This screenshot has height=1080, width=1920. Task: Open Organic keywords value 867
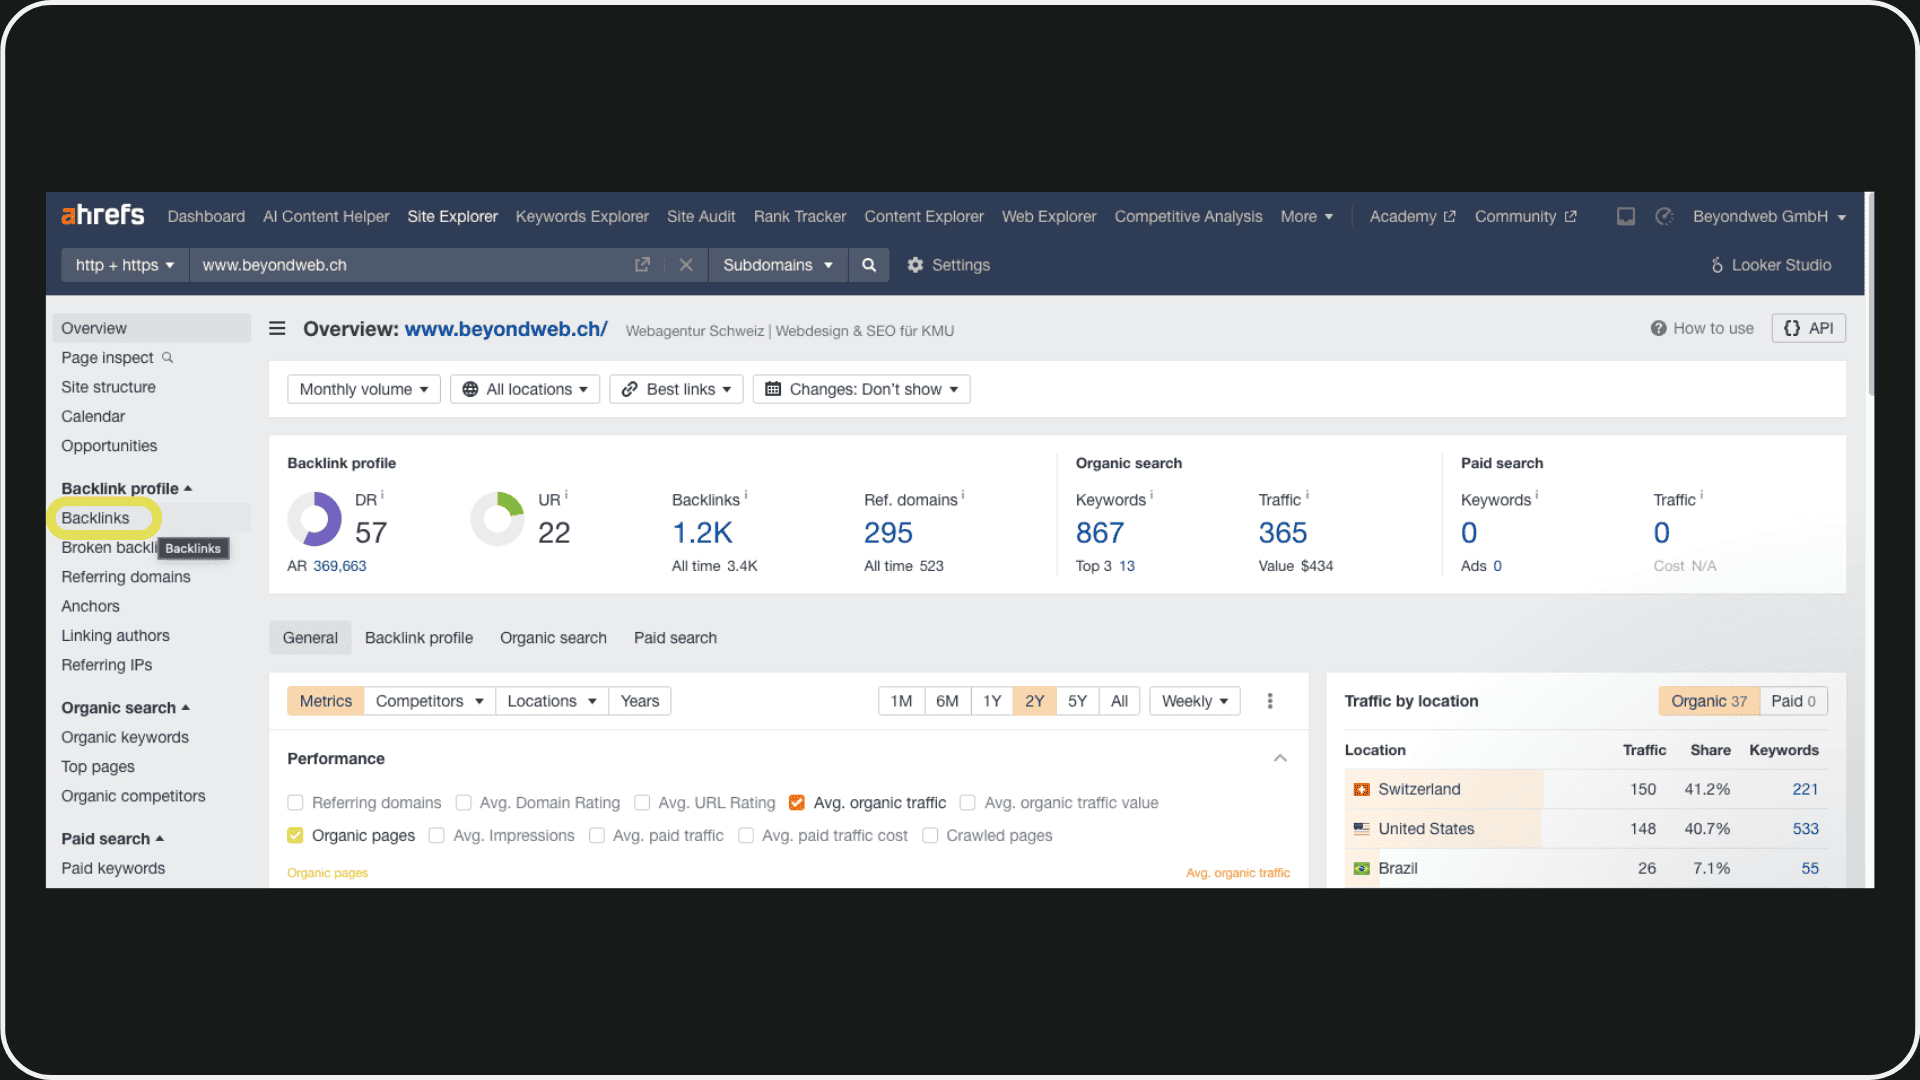pos(1100,533)
